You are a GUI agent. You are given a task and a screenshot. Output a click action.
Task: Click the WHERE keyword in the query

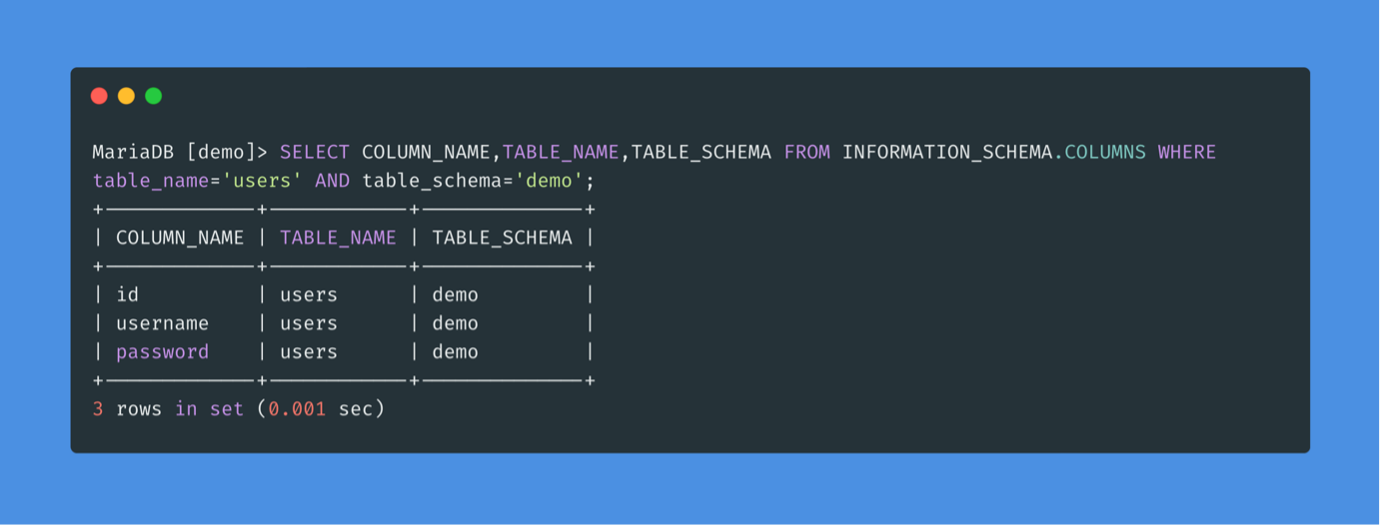tap(1186, 153)
